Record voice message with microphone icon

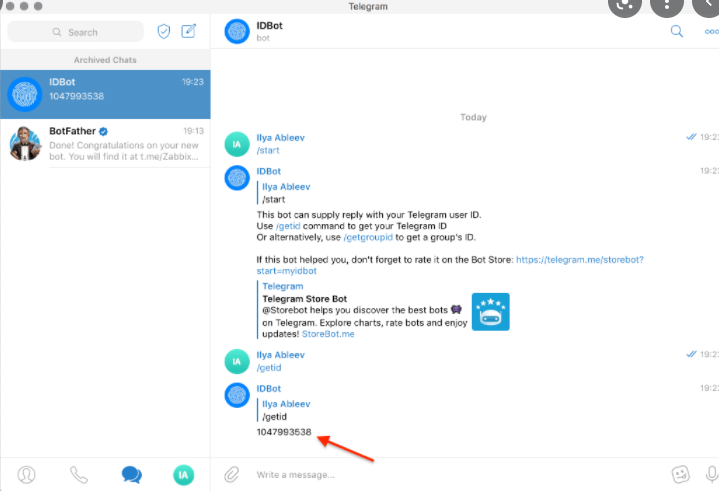712,474
